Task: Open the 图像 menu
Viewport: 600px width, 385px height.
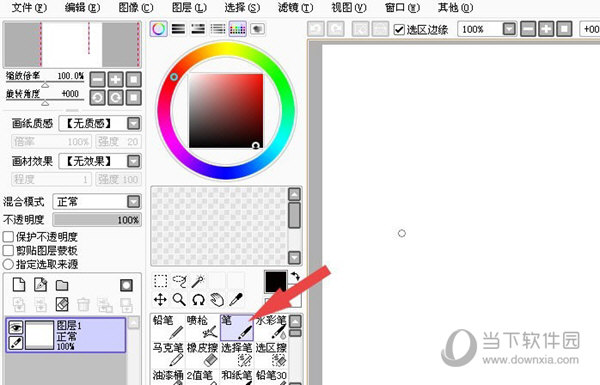Action: [135, 7]
